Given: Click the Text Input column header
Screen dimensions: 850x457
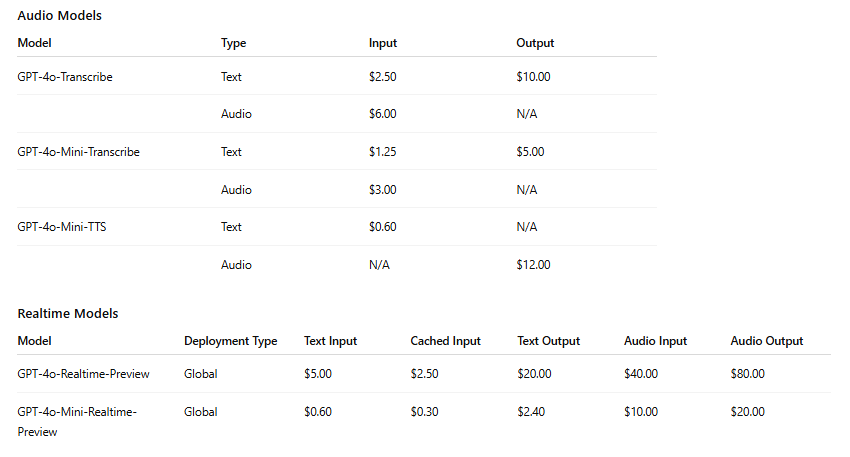Looking at the screenshot, I should pos(330,341).
